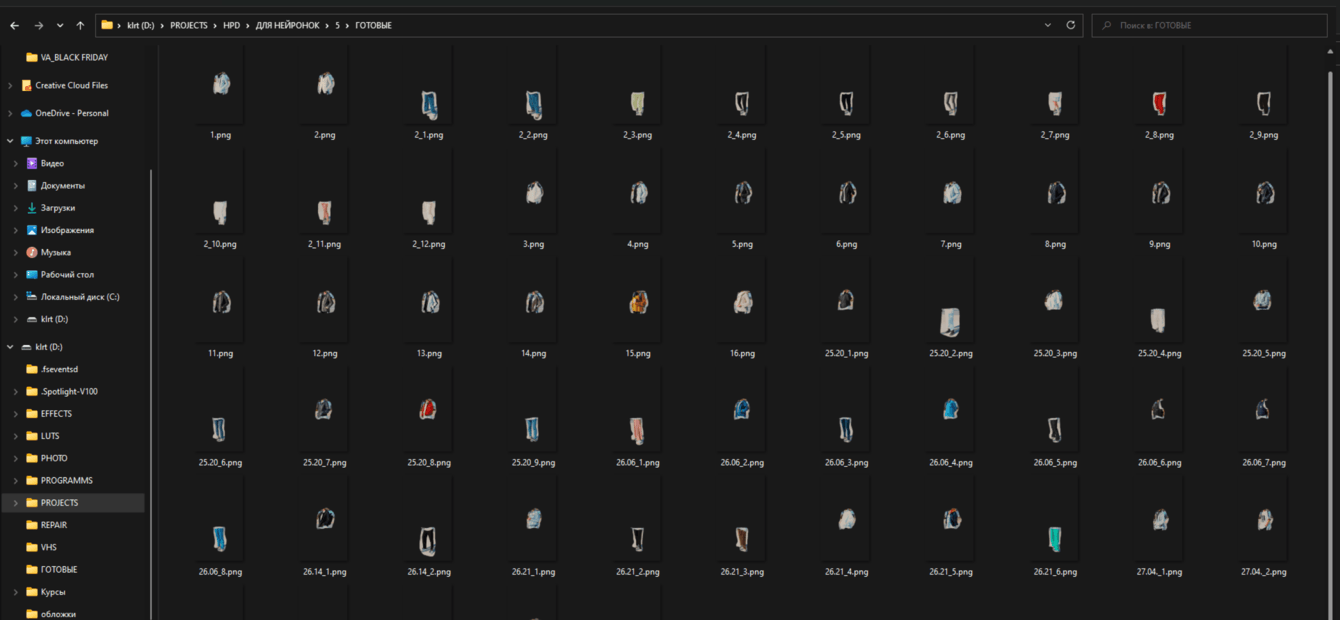Open OneDrive - Personal in sidebar
This screenshot has height=620, width=1340.
pyautogui.click(x=71, y=113)
